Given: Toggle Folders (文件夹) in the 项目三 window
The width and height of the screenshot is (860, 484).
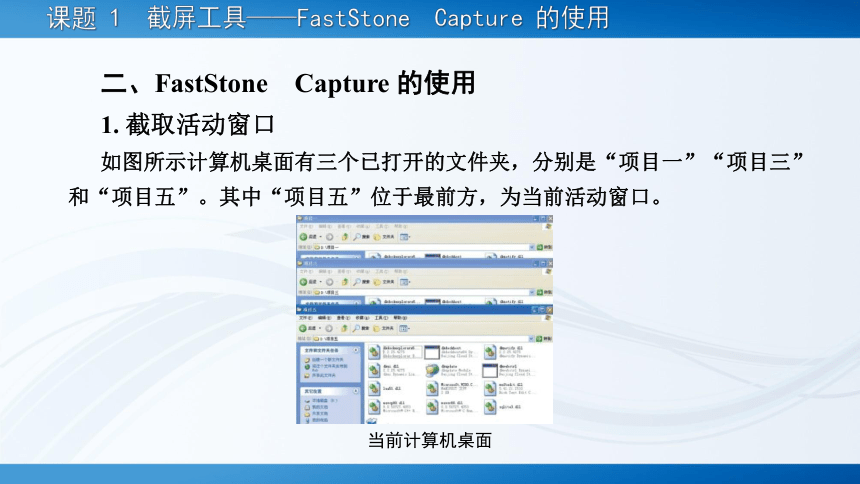Looking at the screenshot, I should [384, 282].
